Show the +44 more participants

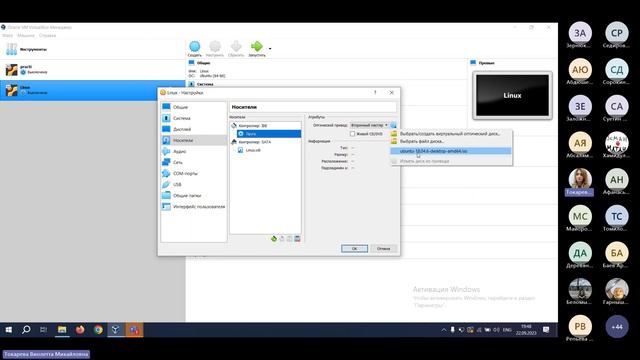617,327
